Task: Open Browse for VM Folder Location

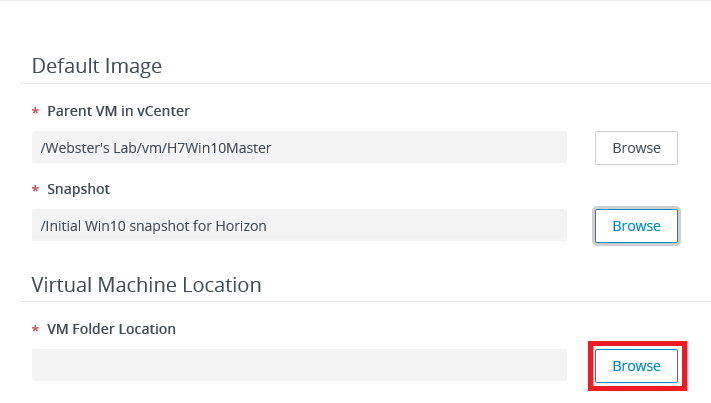Action: (x=636, y=366)
